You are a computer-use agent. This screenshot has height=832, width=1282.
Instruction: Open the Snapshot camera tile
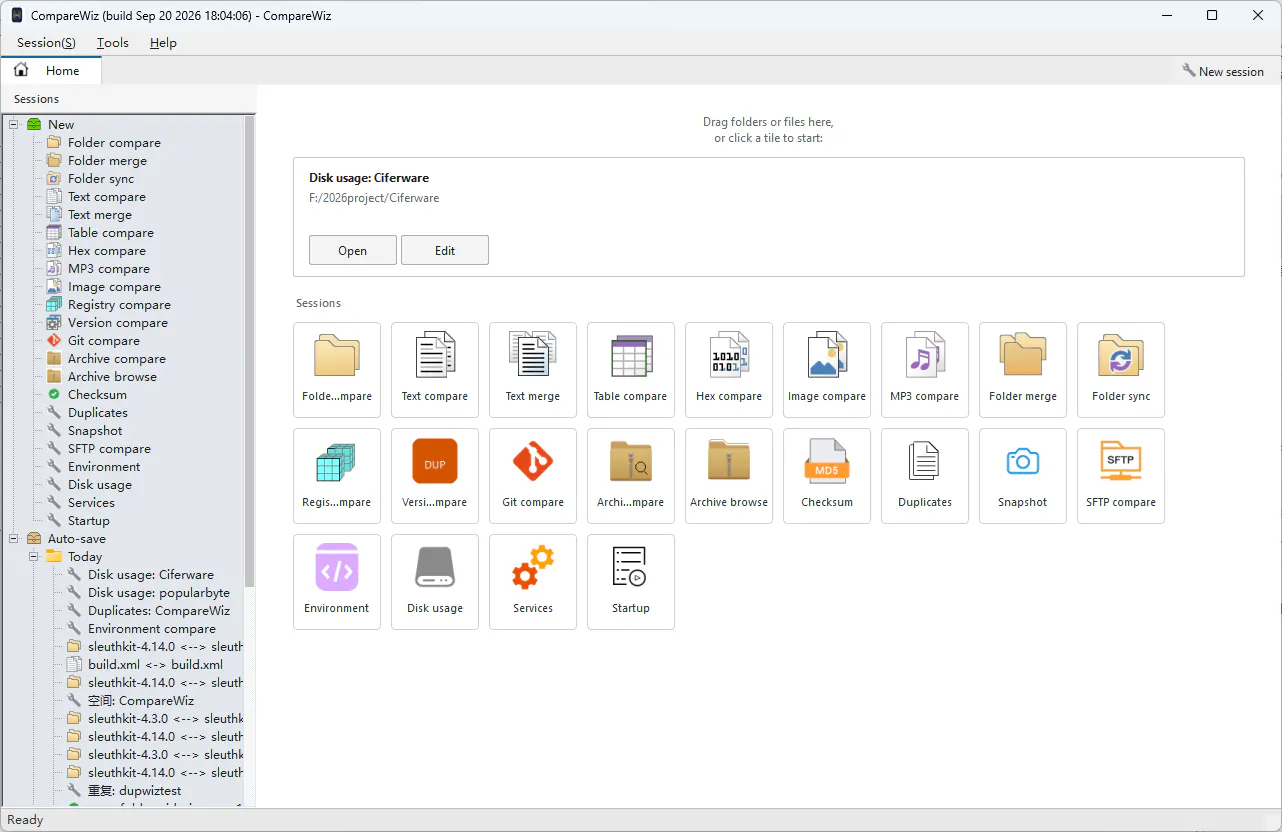(x=1023, y=476)
